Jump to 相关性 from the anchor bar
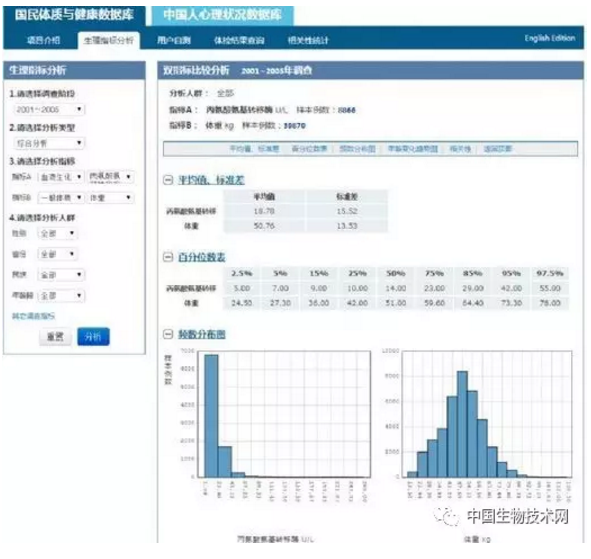 (460, 149)
